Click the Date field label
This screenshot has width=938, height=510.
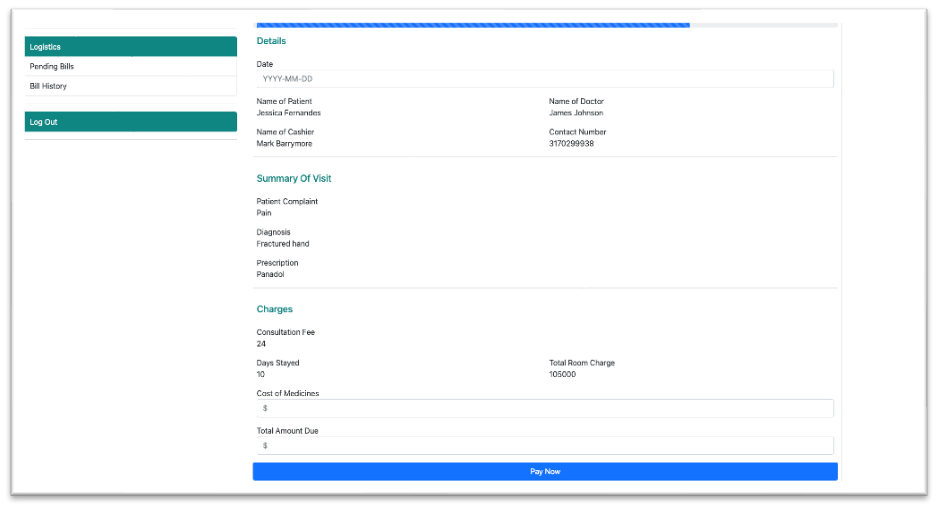pos(264,64)
